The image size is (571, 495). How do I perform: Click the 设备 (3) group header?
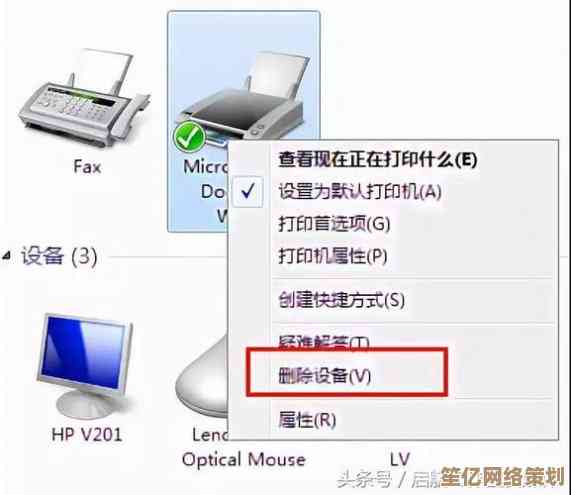coord(59,256)
